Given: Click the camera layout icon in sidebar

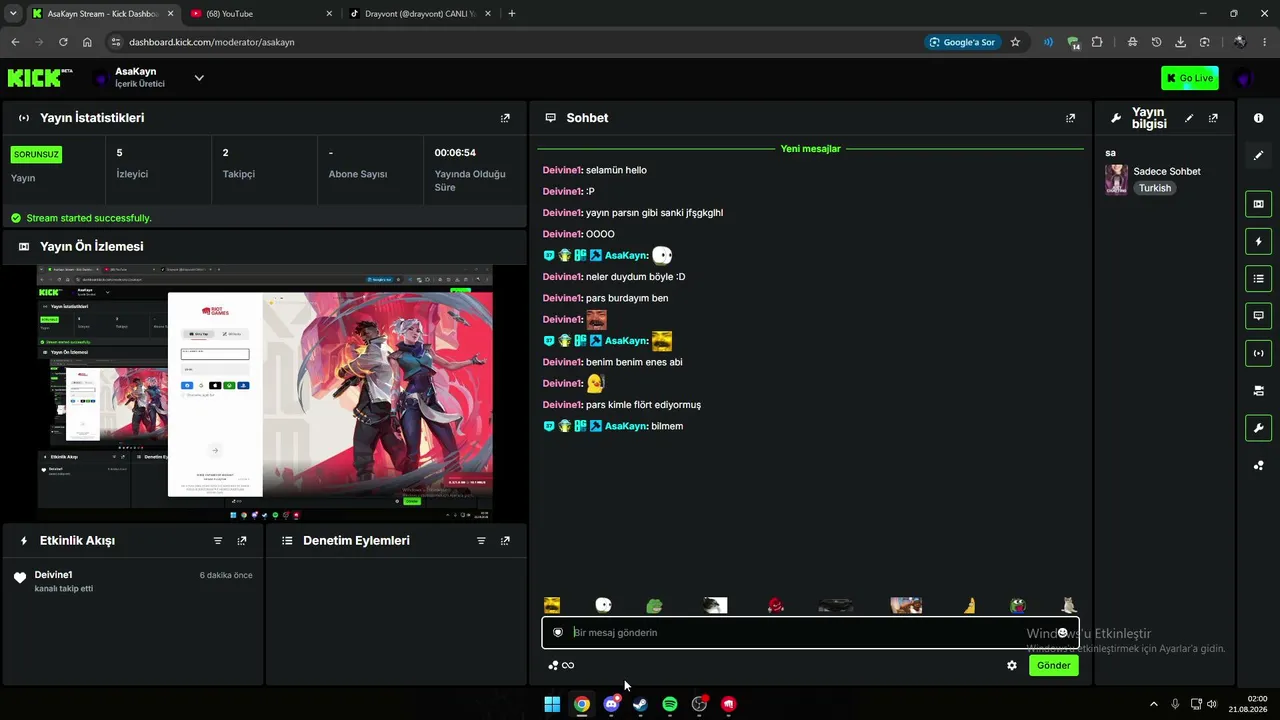Looking at the screenshot, I should coord(1258,391).
